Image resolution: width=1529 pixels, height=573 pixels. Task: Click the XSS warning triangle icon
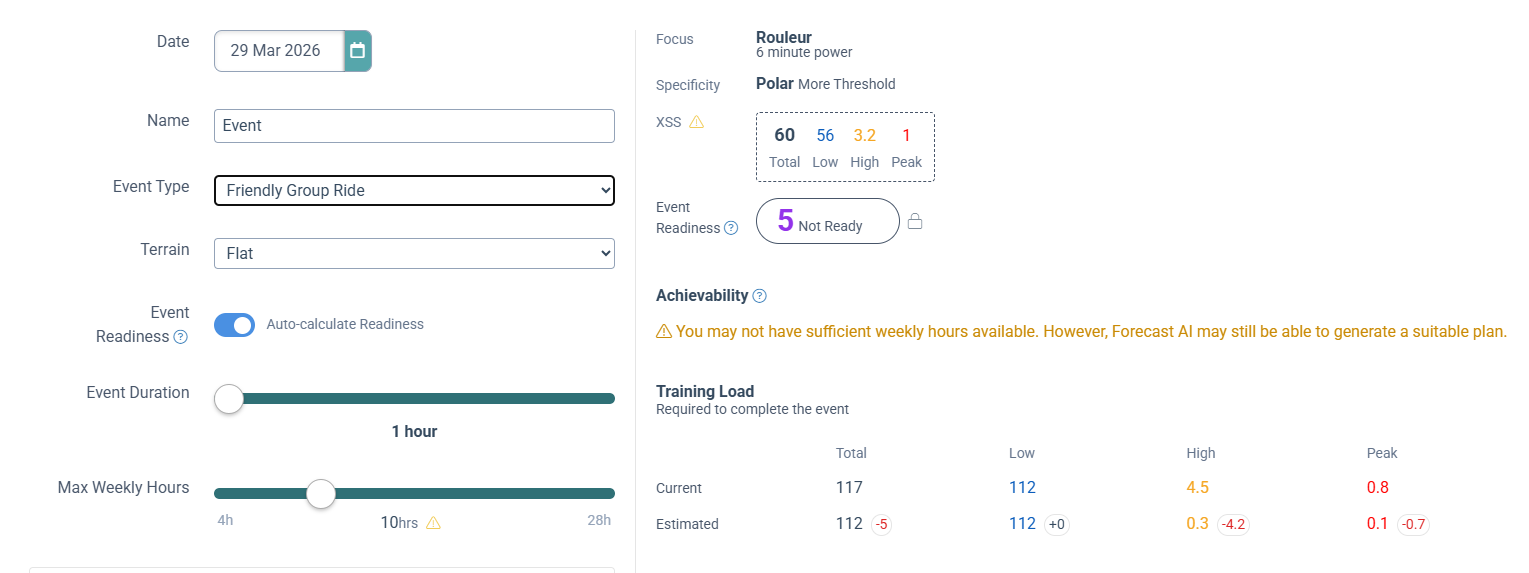tap(697, 122)
